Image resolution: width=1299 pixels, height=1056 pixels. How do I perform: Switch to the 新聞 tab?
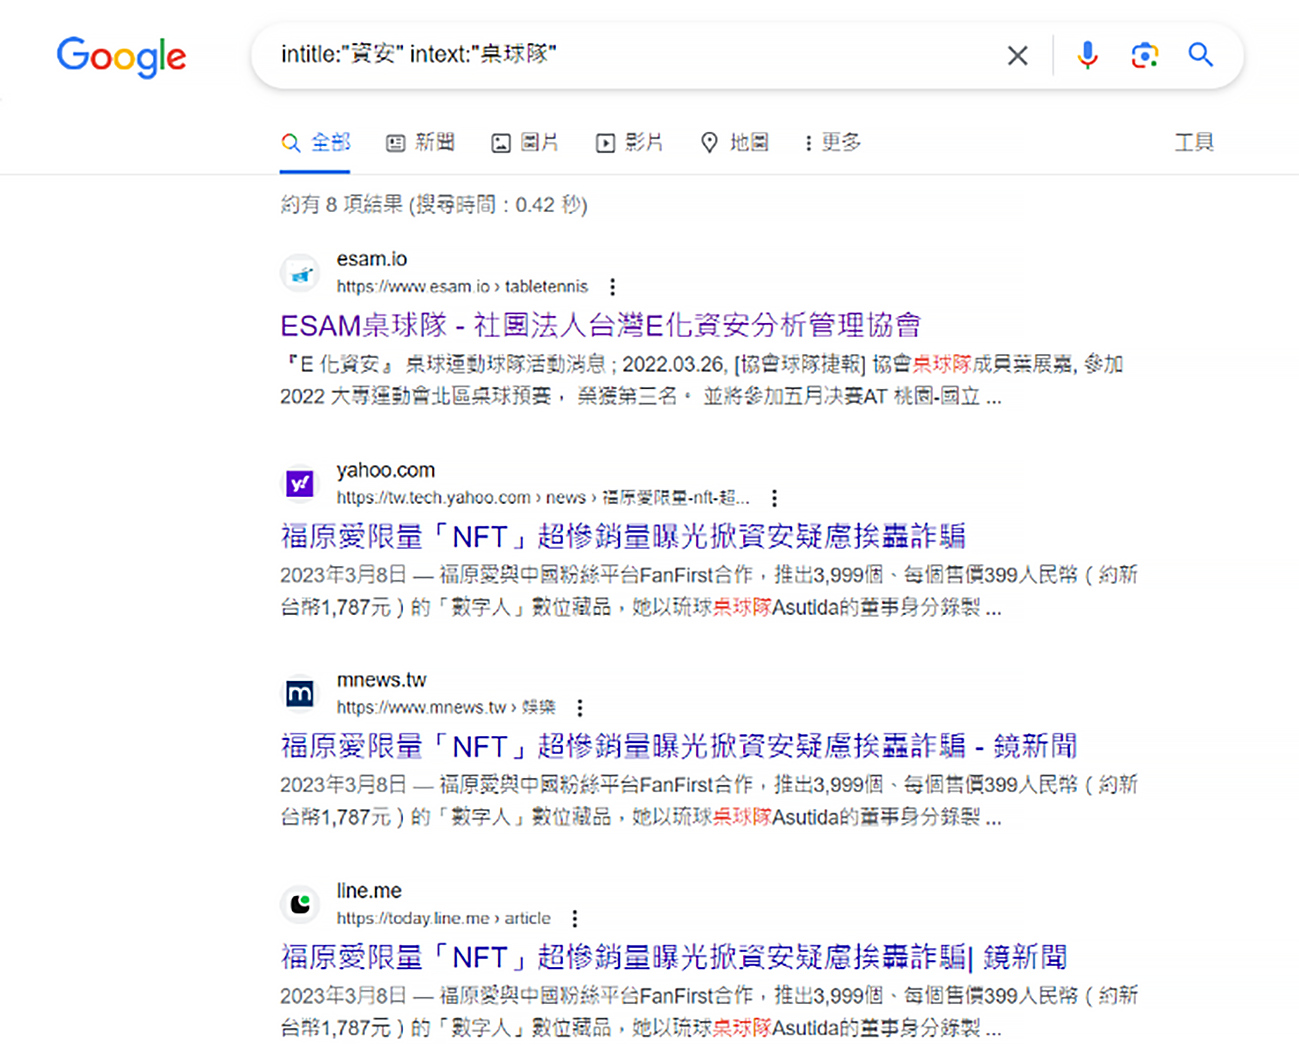click(x=421, y=143)
